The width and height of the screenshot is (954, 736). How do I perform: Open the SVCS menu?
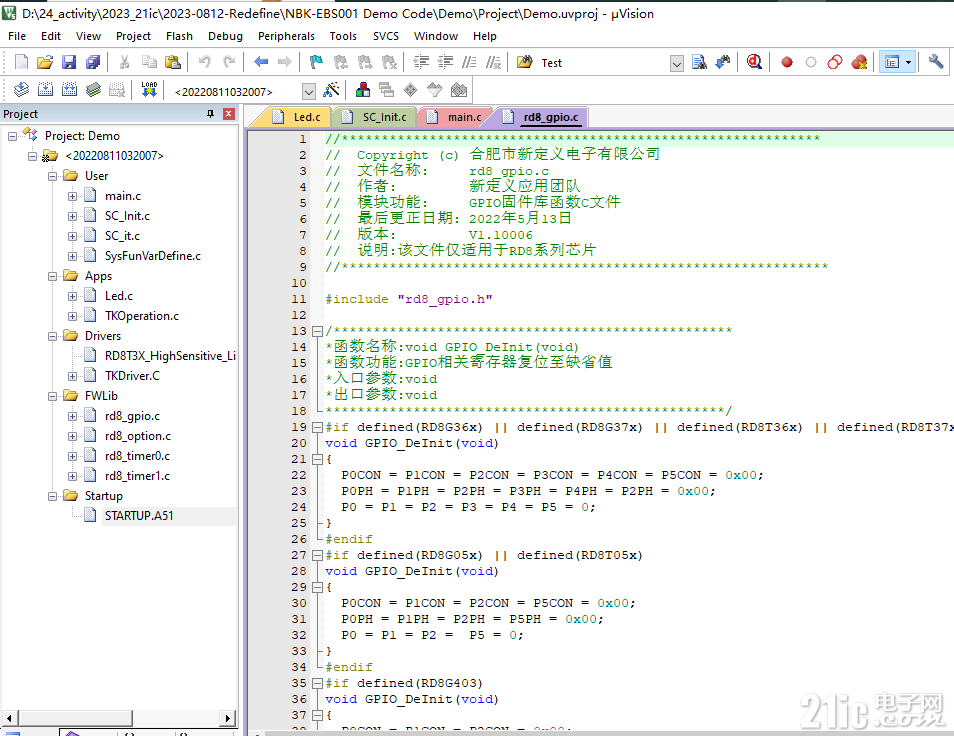tap(386, 36)
